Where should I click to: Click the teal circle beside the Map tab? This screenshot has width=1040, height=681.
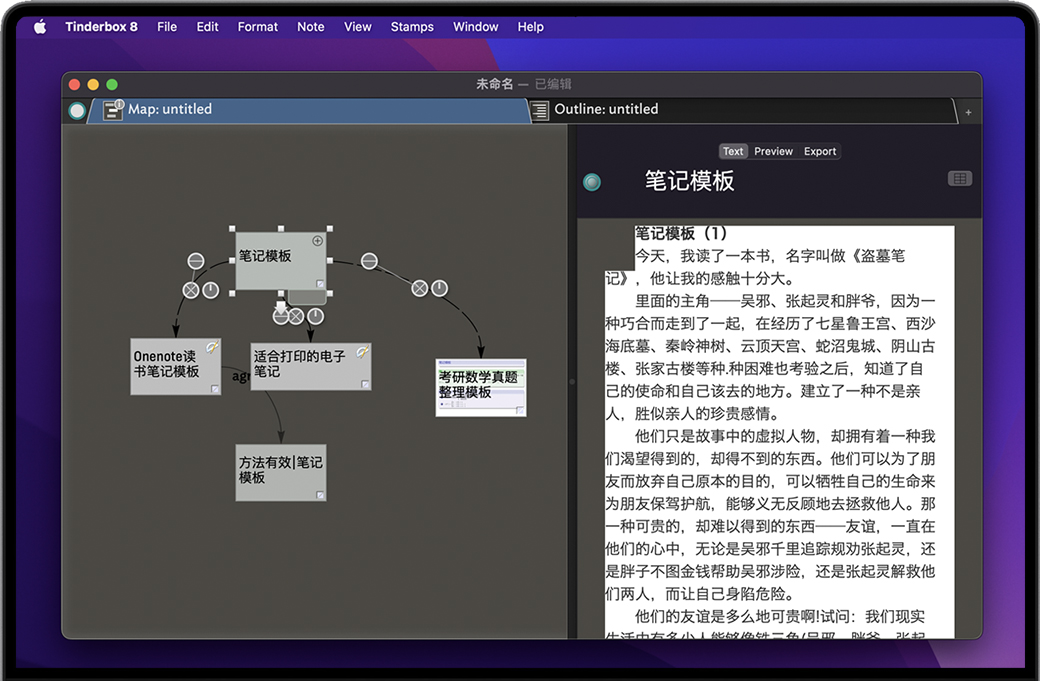click(77, 111)
